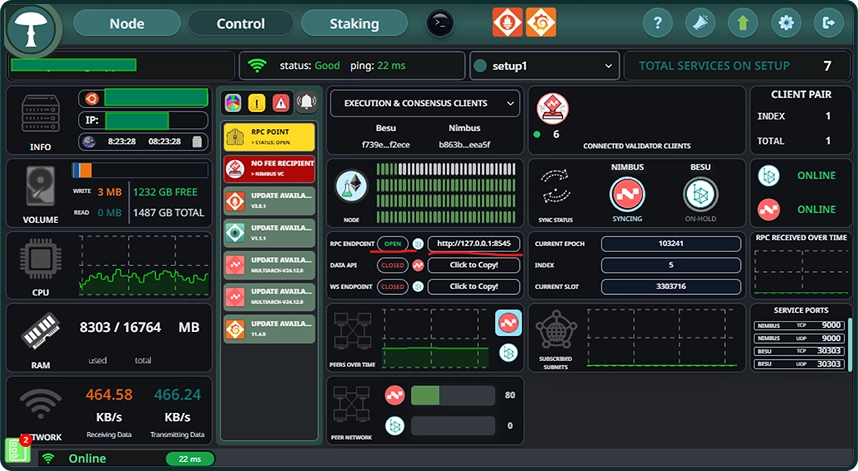Switch to the Node tab
Viewport: 858px width, 471px height.
pyautogui.click(x=127, y=24)
